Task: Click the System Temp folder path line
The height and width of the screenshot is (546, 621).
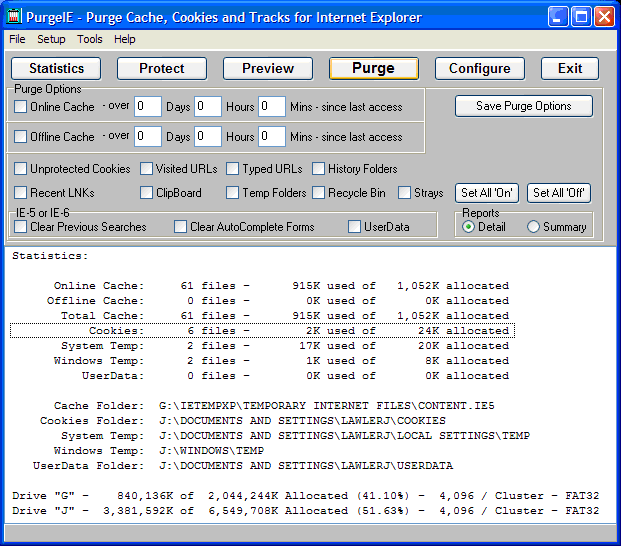Action: point(295,436)
